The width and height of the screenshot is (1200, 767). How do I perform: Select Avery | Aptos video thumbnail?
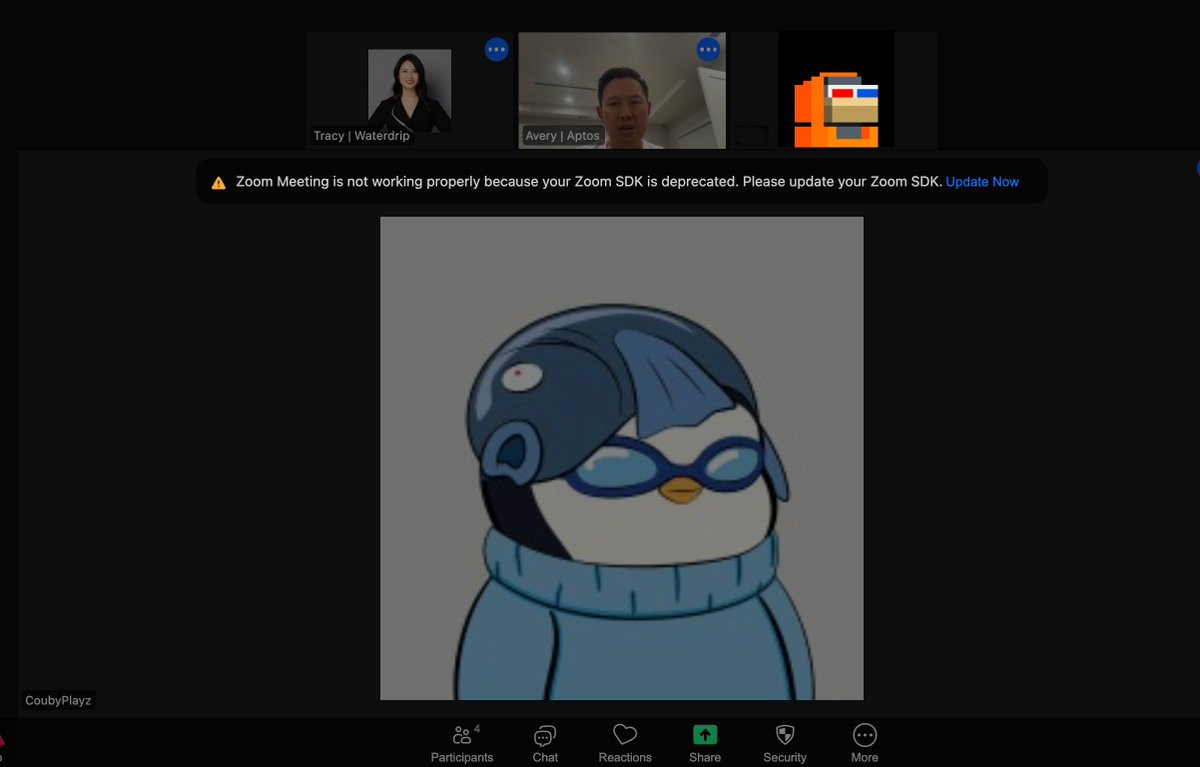click(622, 91)
